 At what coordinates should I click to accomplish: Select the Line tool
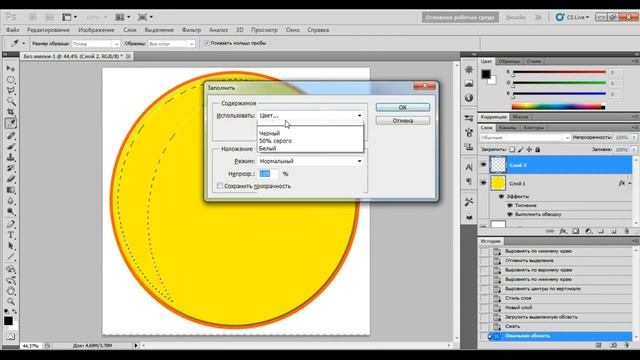pos(11,257)
